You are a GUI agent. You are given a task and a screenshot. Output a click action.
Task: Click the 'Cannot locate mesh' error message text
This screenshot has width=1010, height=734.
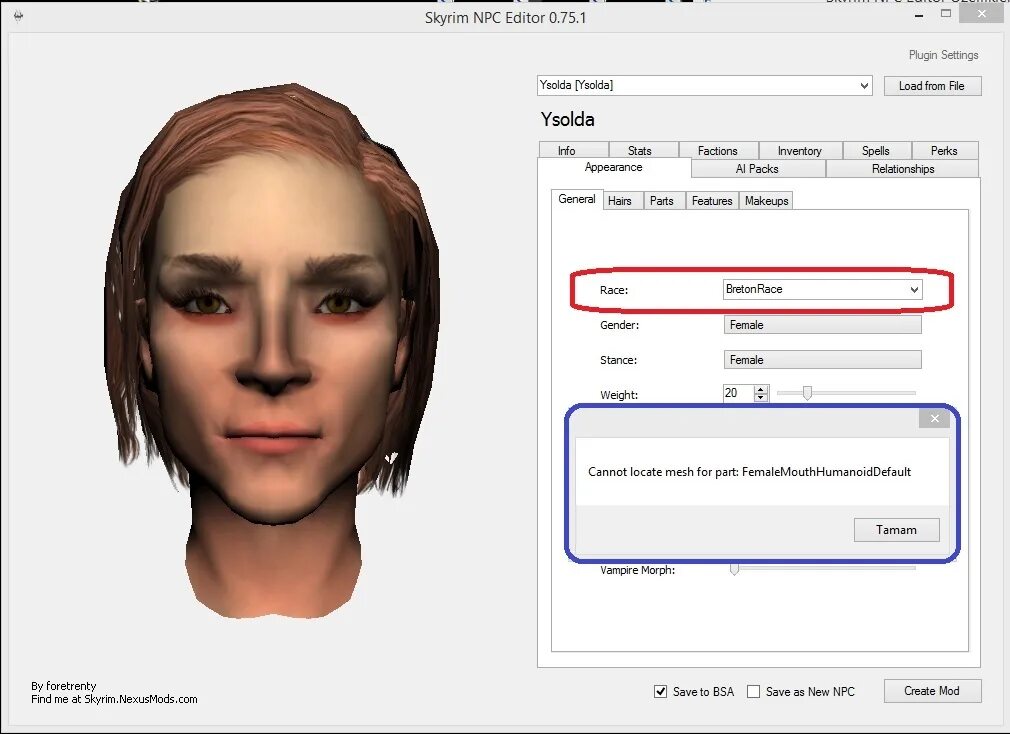point(749,472)
